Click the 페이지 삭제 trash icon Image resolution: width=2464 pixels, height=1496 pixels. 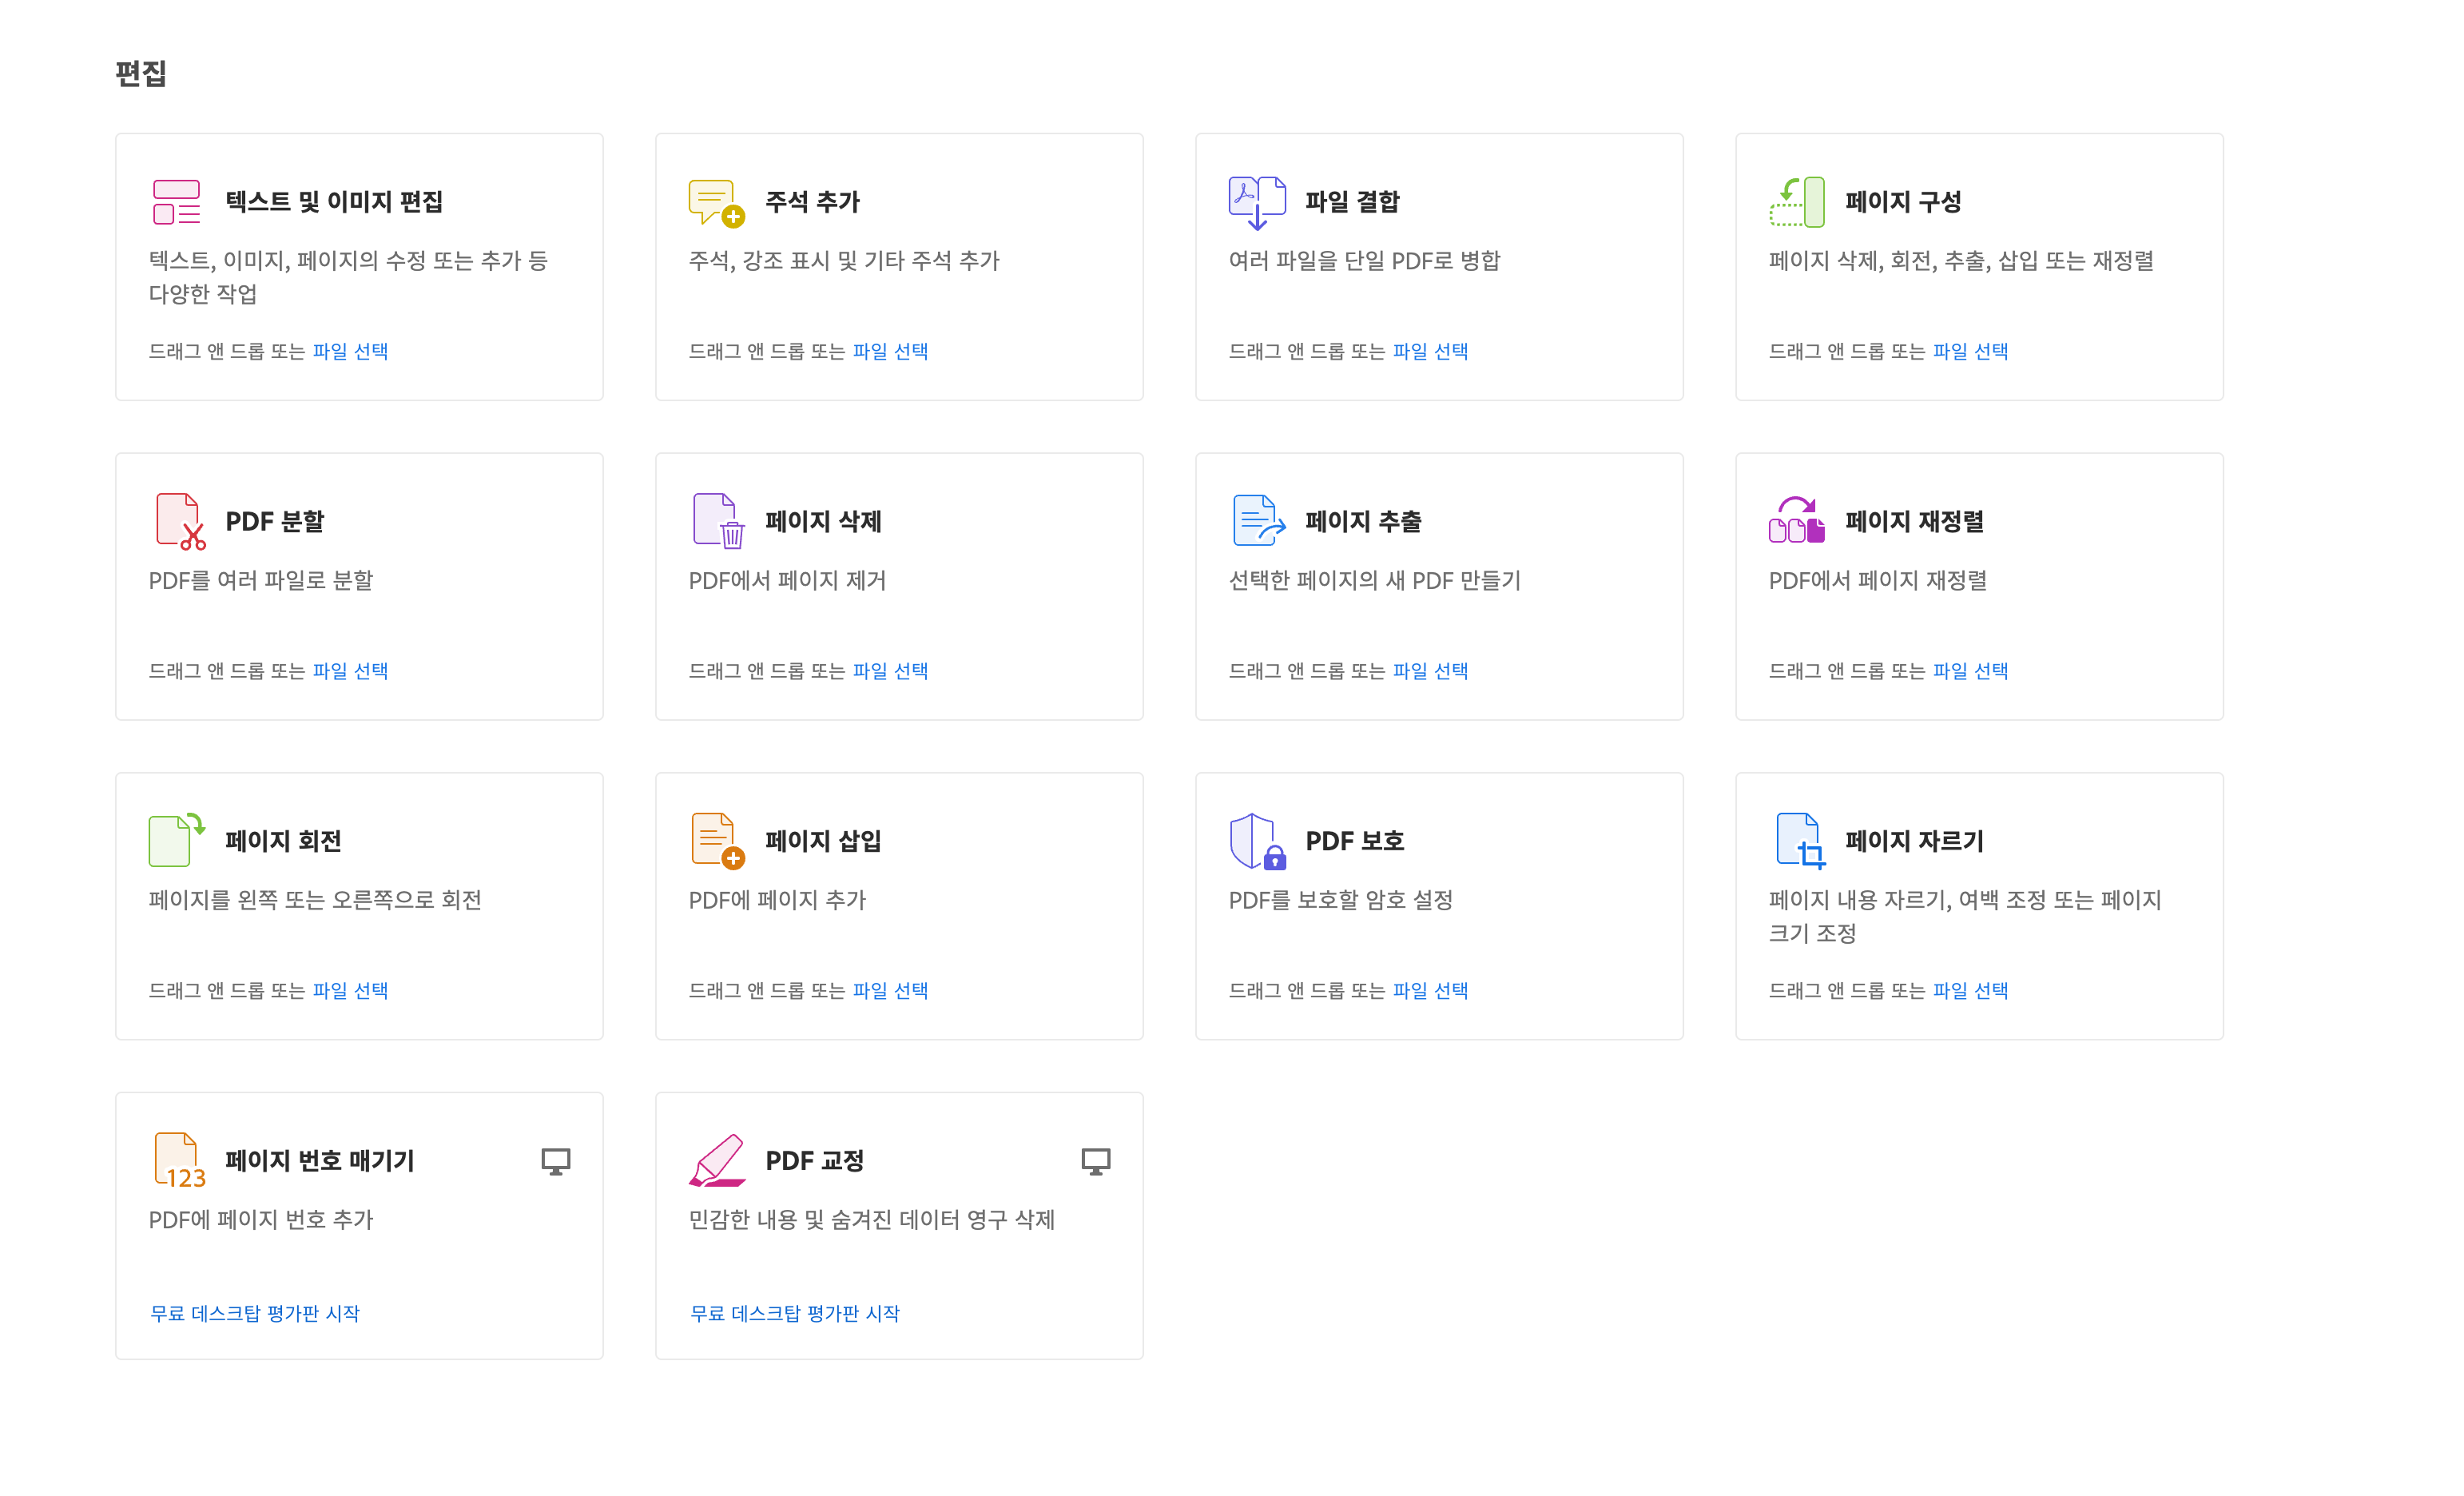[x=718, y=521]
